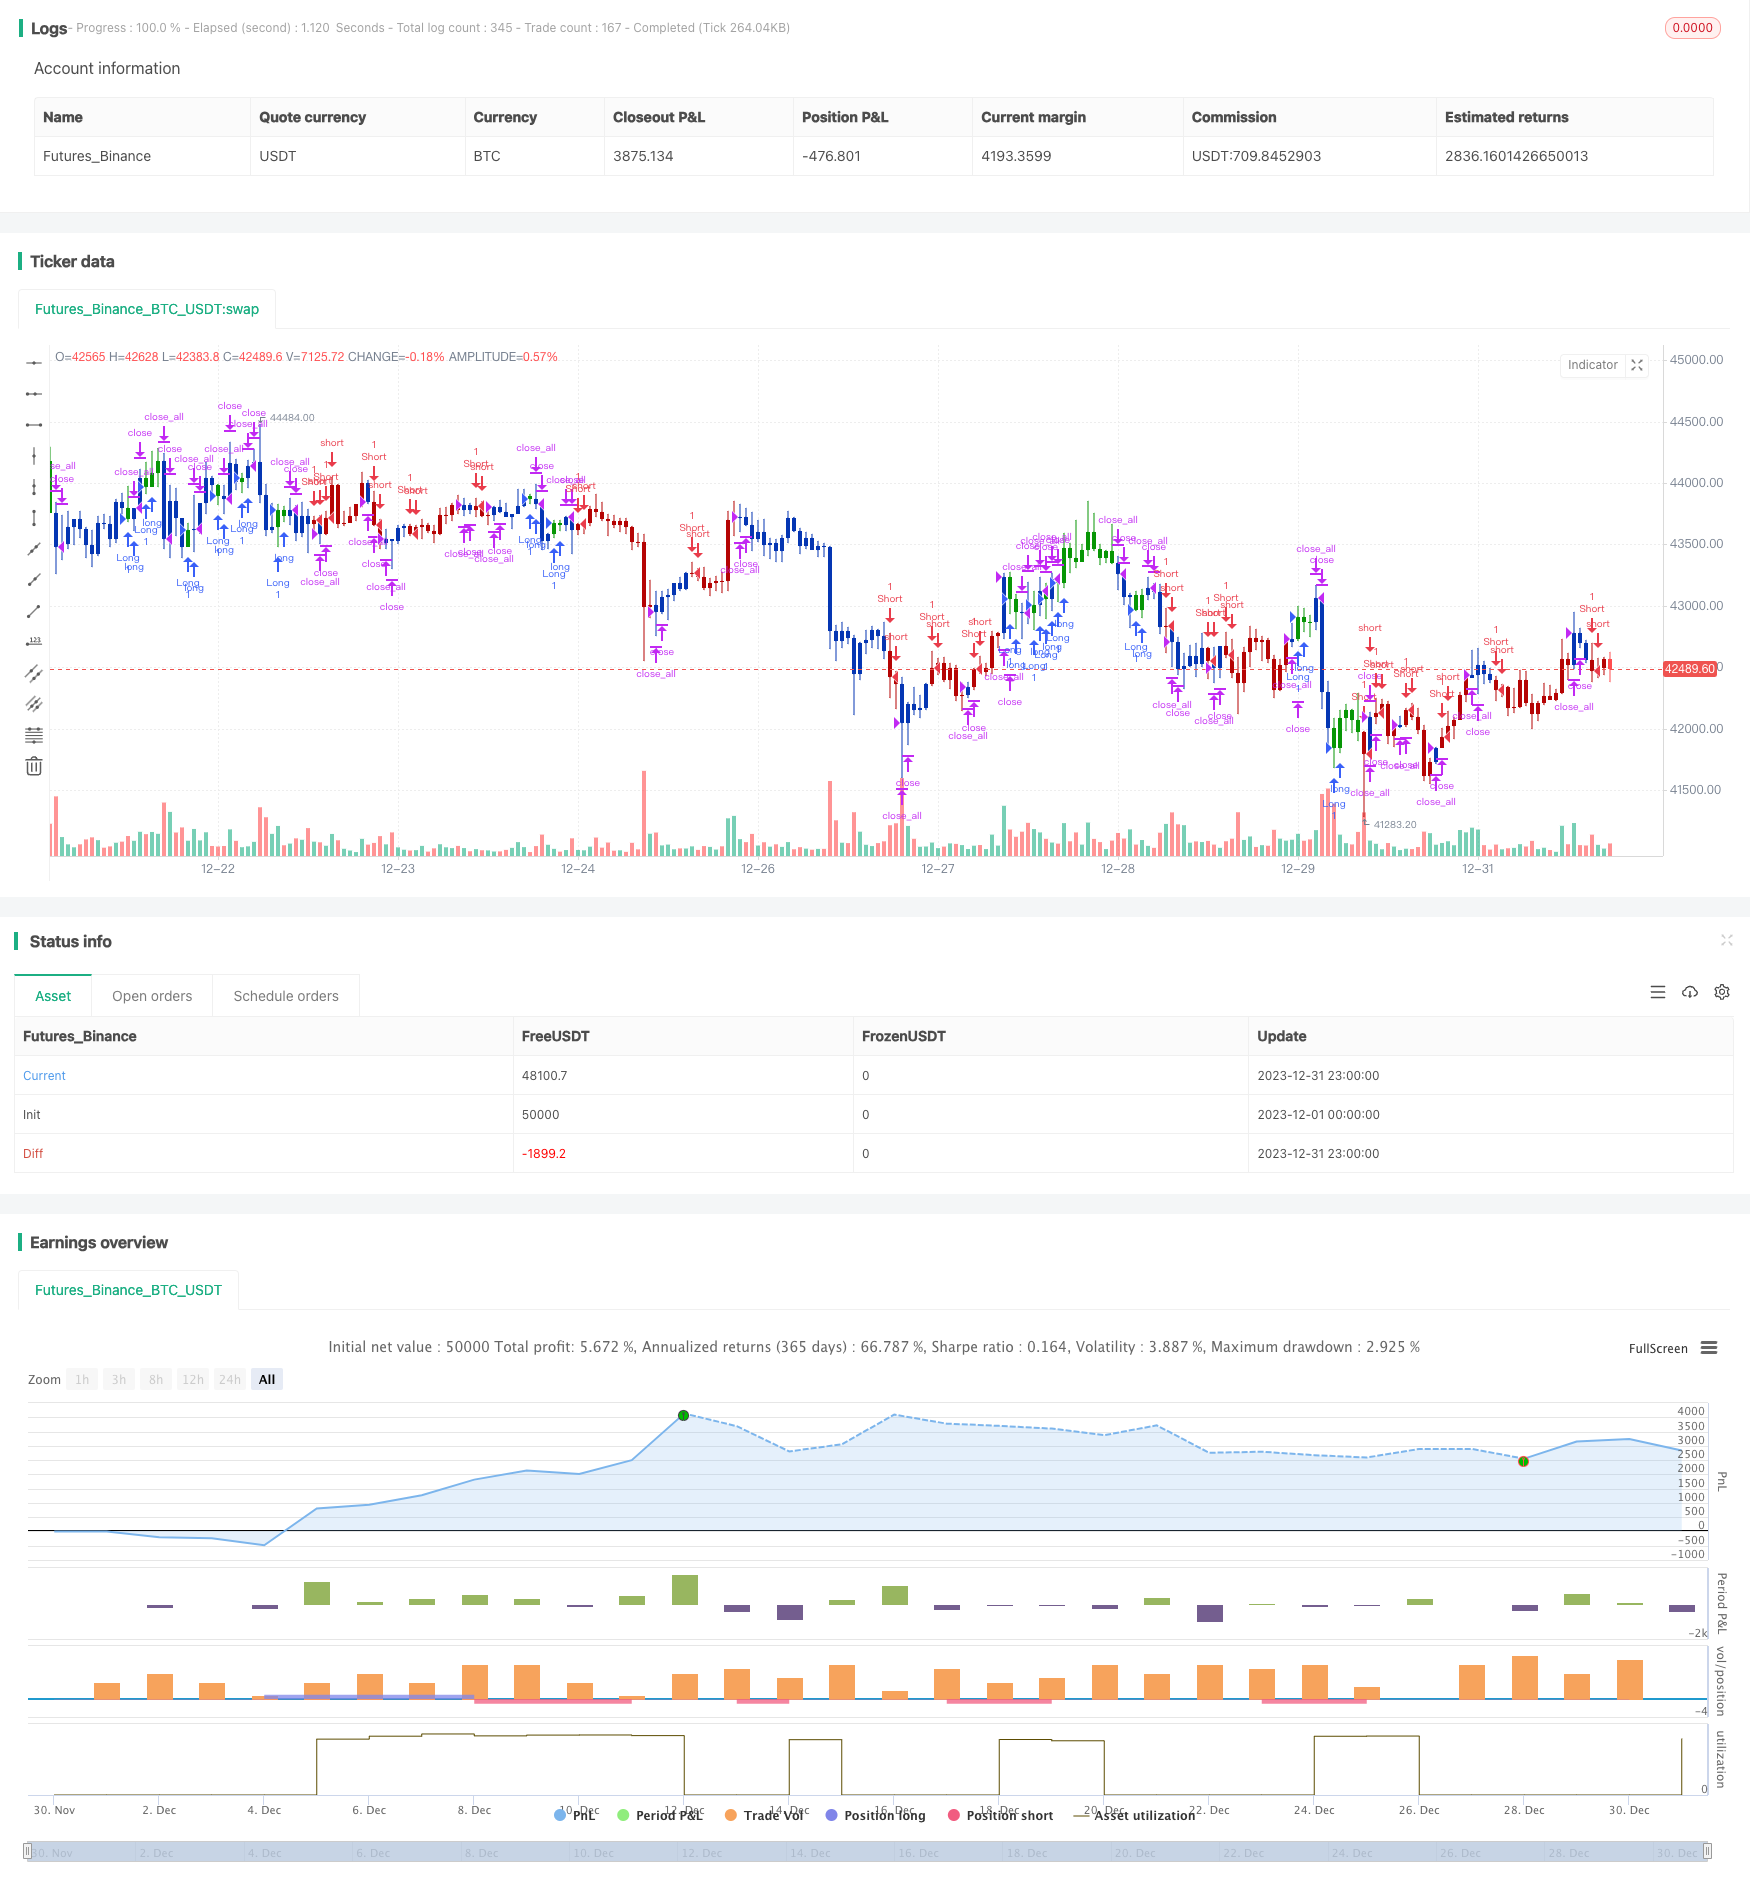1750x1891 pixels.
Task: Click the Futures_Binance name cell
Action: pyautogui.click(x=97, y=156)
